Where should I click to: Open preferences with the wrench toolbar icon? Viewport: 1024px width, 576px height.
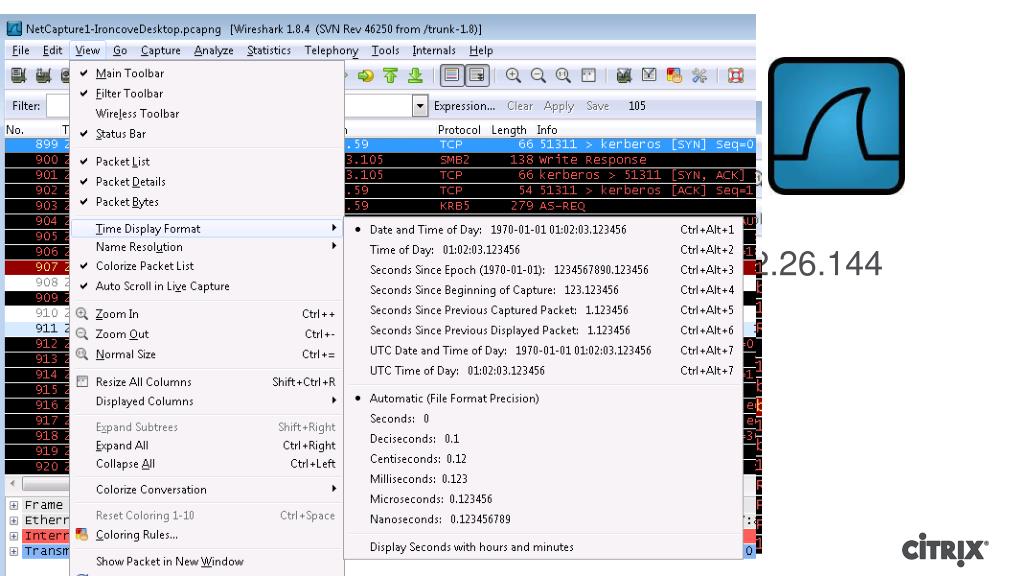coord(699,76)
